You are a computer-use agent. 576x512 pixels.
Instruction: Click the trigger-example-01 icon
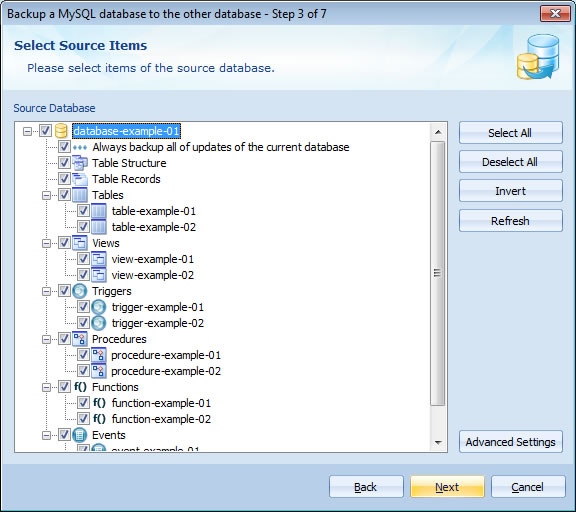99,307
